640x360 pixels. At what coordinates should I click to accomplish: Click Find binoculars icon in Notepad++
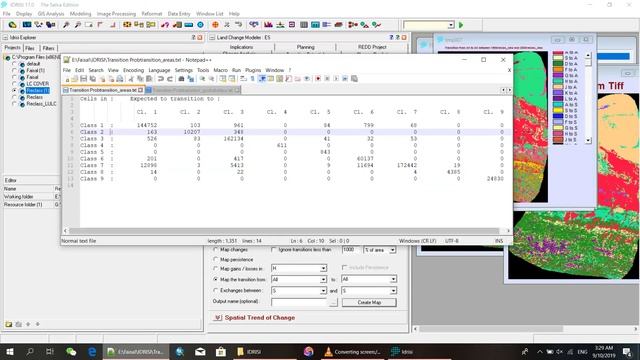pyautogui.click(x=181, y=79)
